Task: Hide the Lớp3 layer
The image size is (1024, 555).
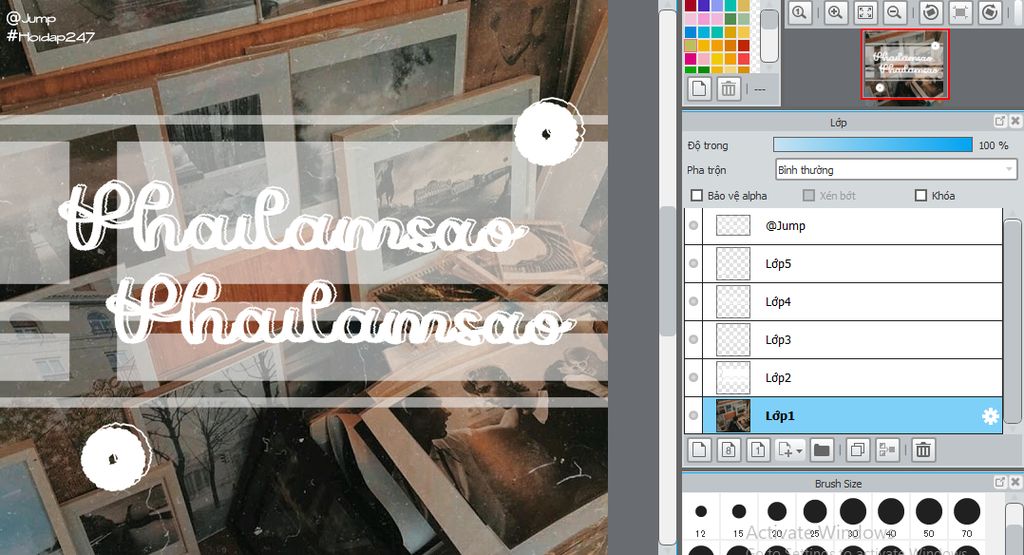Action: click(694, 340)
